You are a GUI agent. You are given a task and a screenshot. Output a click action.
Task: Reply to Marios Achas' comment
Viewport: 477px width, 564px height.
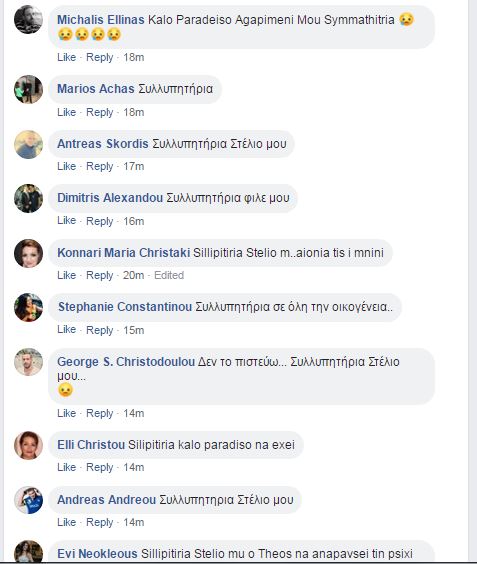pos(100,112)
